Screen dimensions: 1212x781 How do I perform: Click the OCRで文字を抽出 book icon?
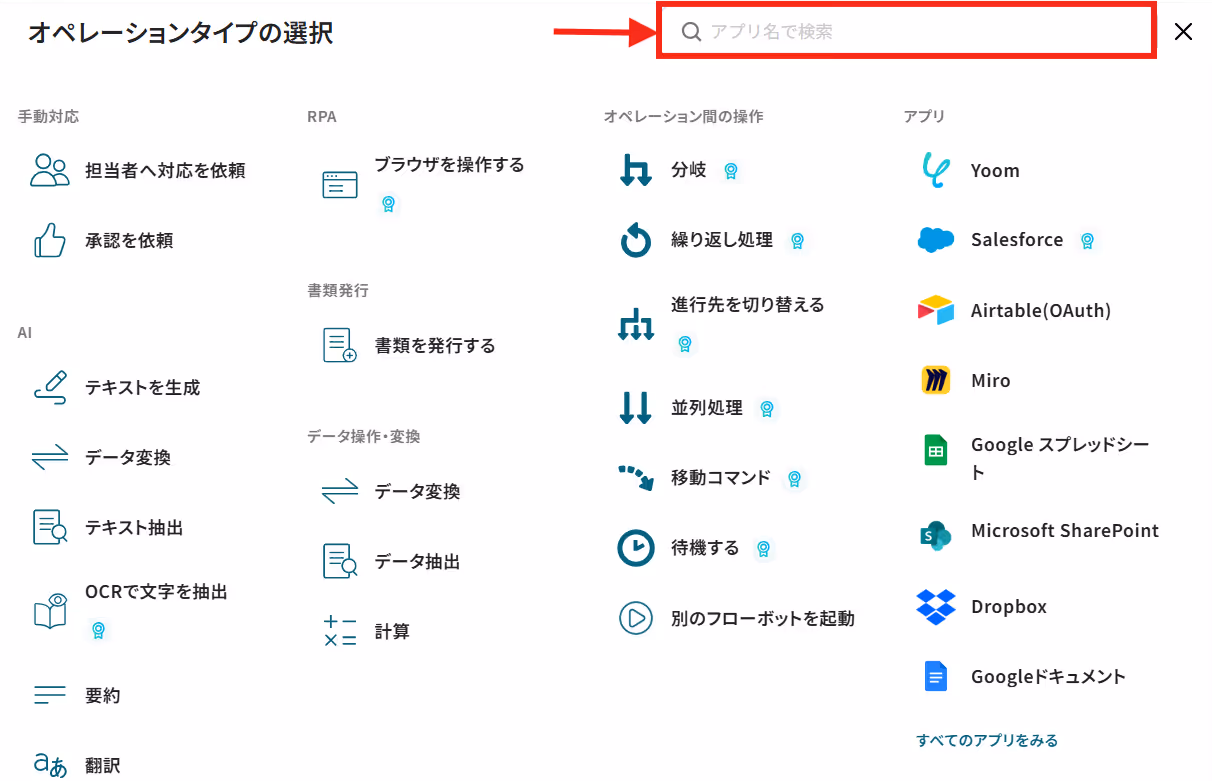coord(50,612)
